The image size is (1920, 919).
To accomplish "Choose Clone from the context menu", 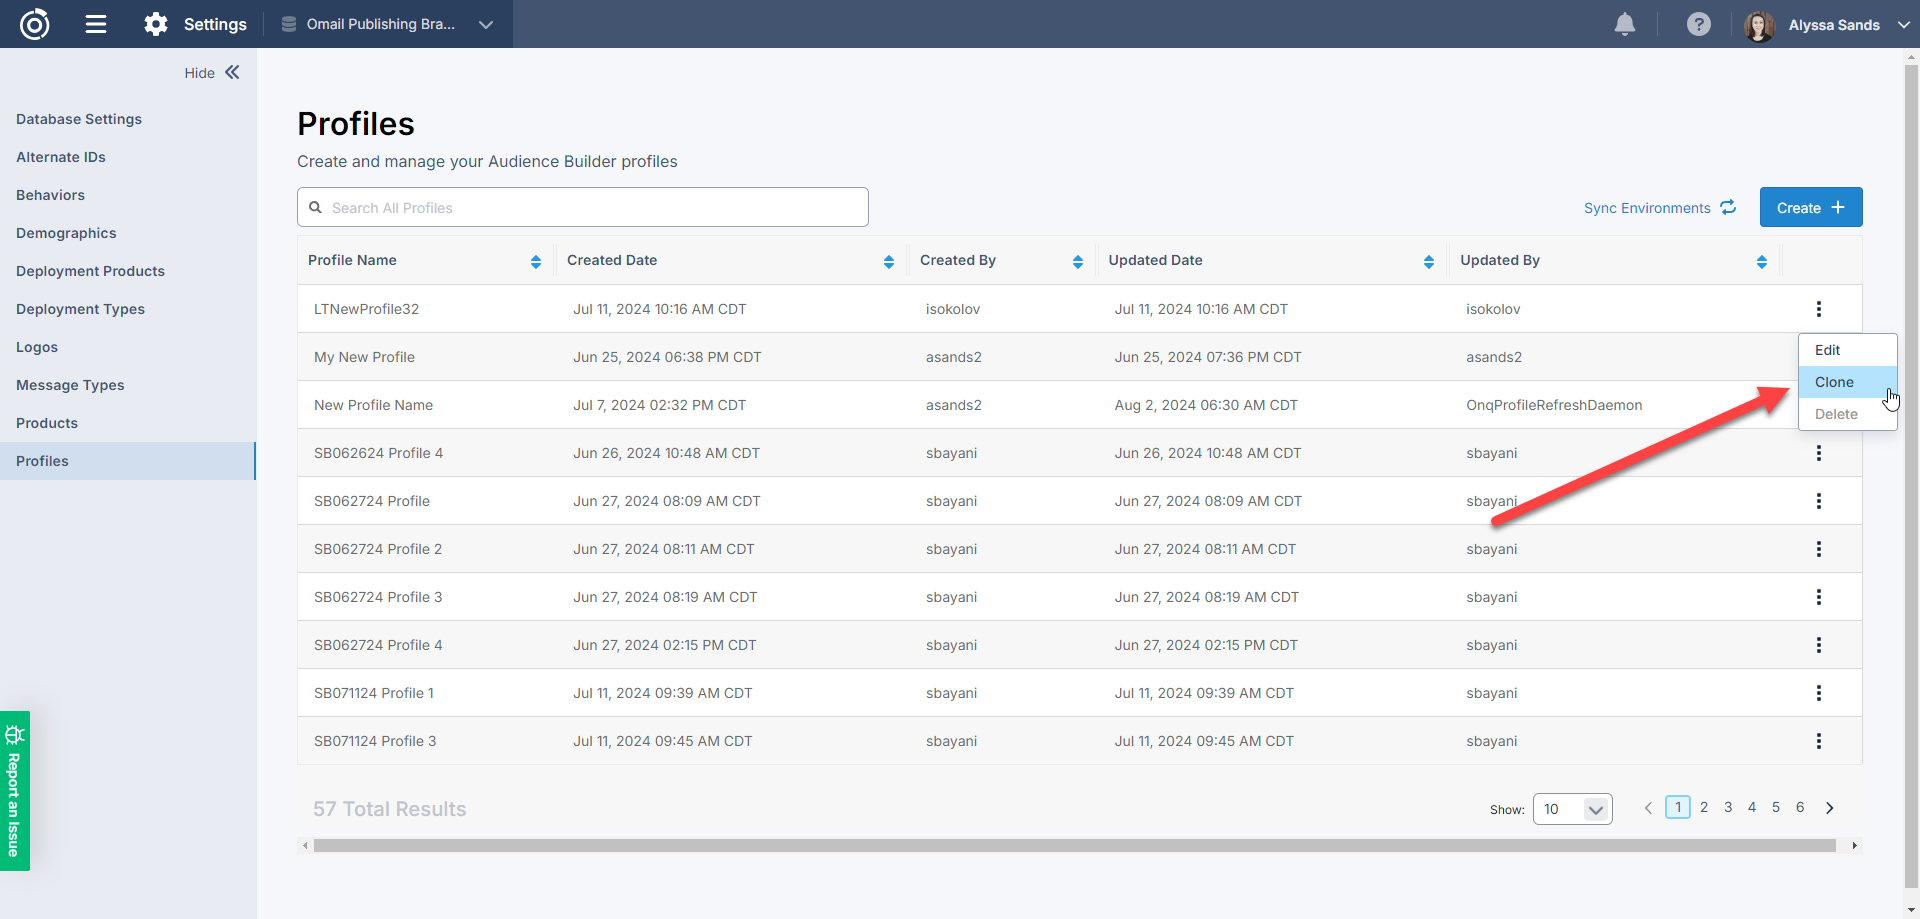I will (x=1834, y=382).
